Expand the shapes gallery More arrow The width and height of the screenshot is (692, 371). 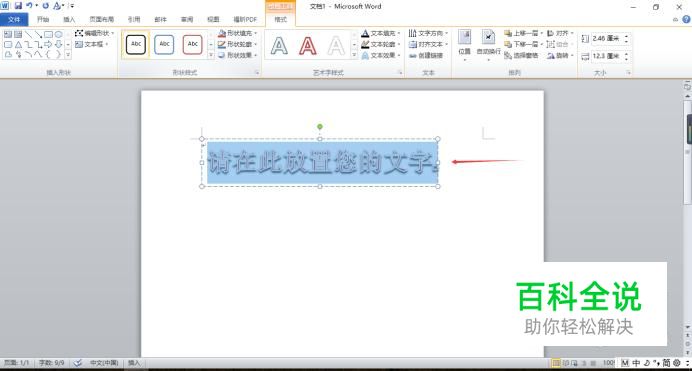(68, 55)
